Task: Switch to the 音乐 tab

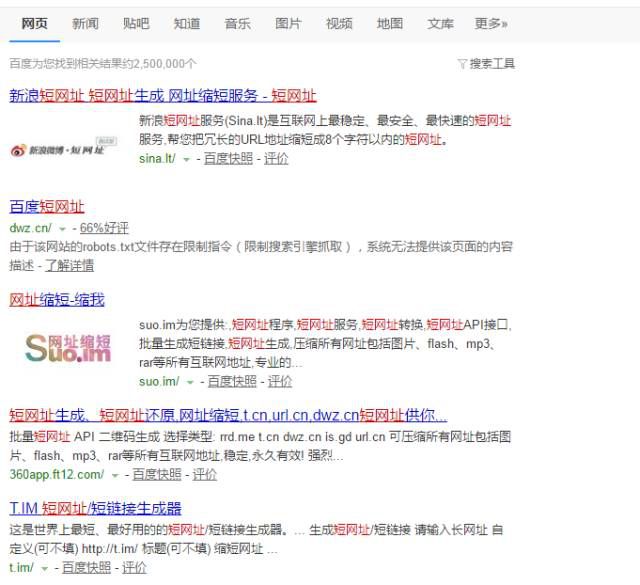Action: 238,24
